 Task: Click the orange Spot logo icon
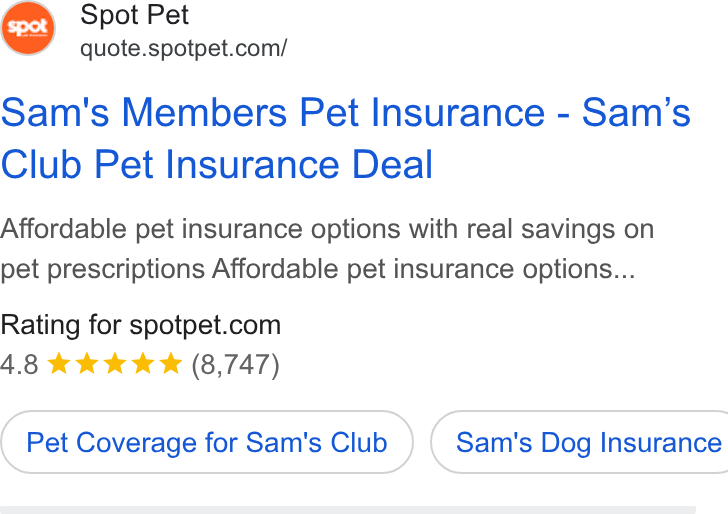[x=28, y=28]
